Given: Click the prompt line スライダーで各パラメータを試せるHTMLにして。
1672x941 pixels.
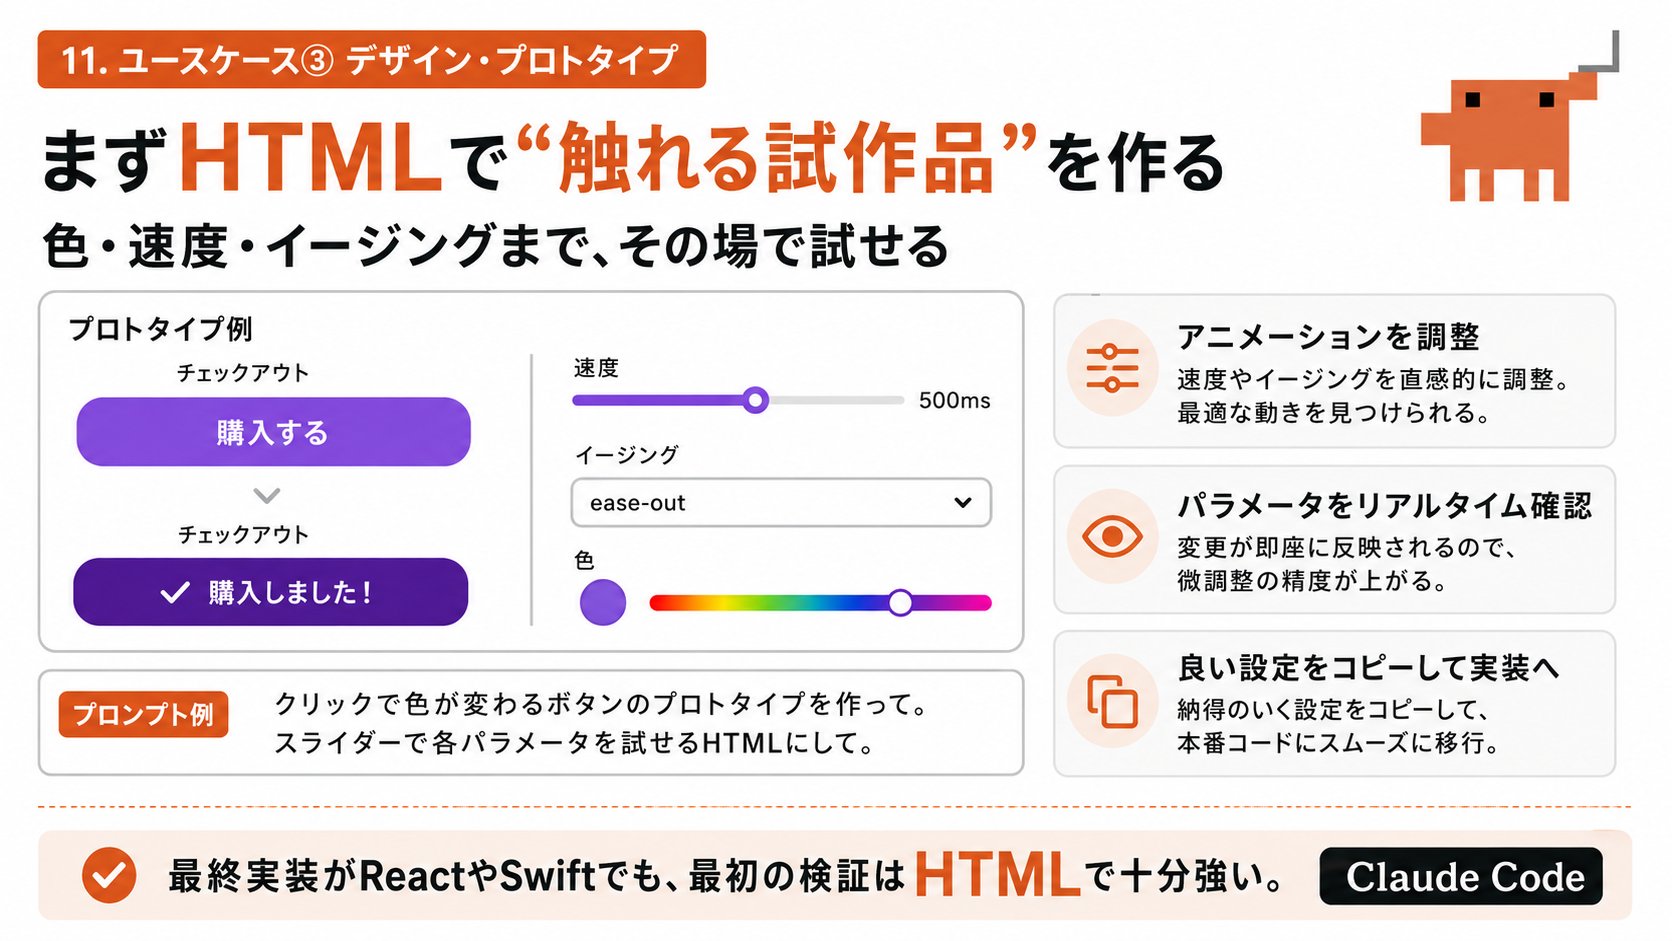Looking at the screenshot, I should (575, 743).
